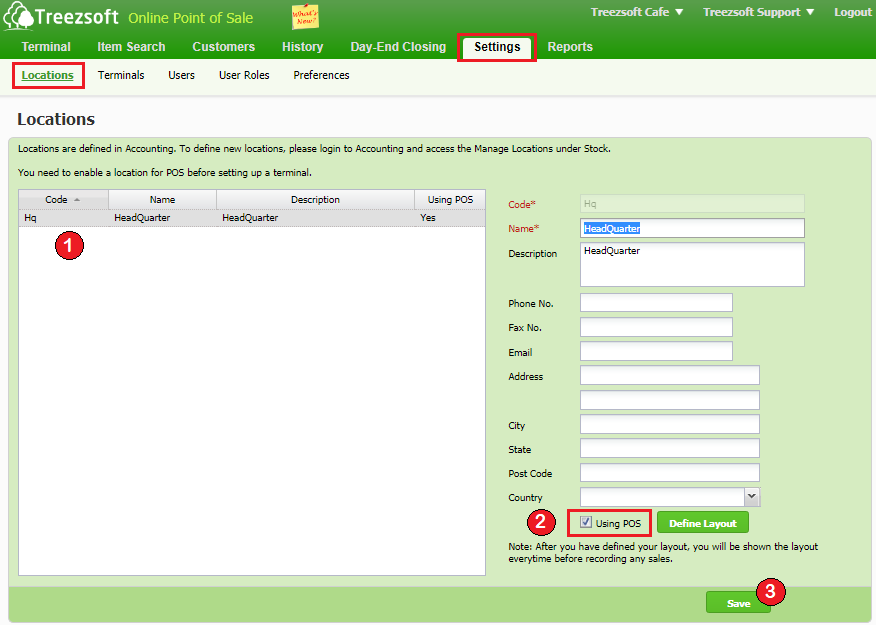Click the Description text area
Image resolution: width=876 pixels, height=625 pixels.
pyautogui.click(x=692, y=264)
